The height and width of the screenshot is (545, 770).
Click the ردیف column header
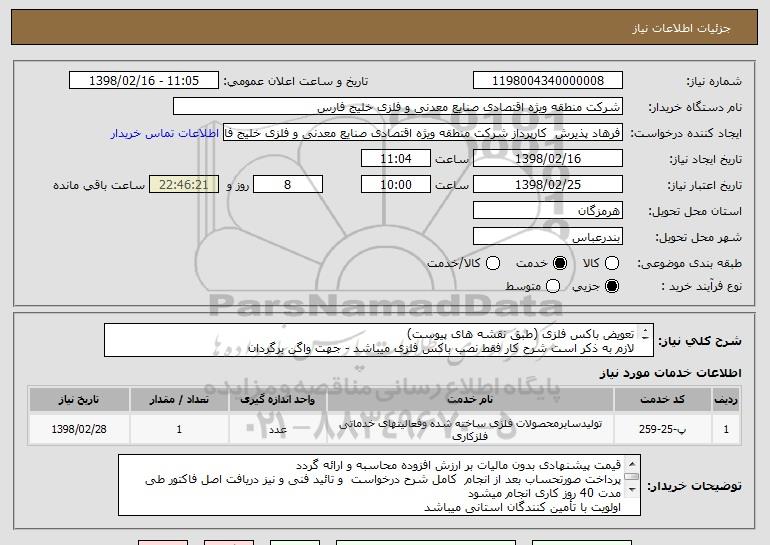coord(726,400)
